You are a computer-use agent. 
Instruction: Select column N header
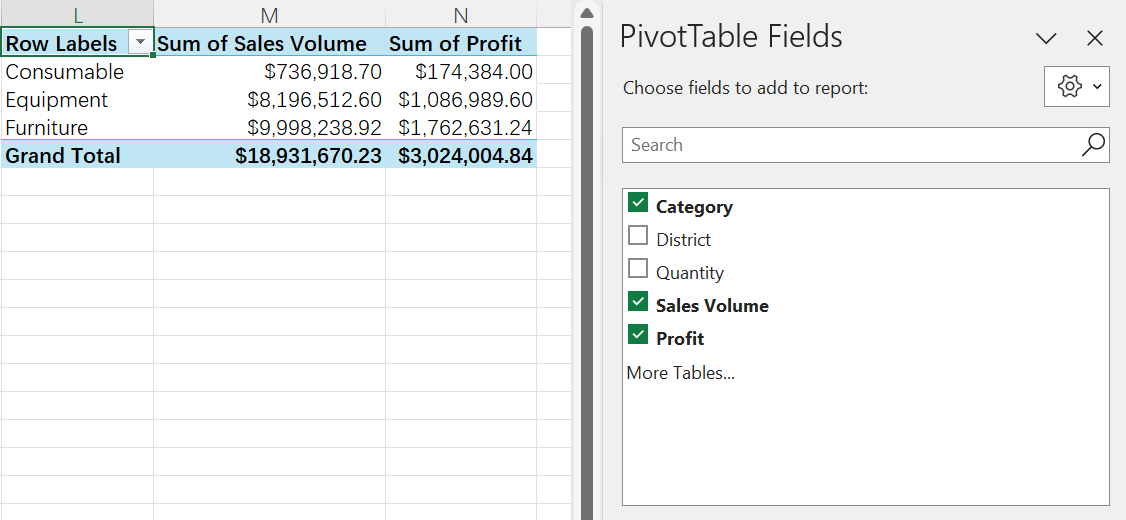[461, 14]
